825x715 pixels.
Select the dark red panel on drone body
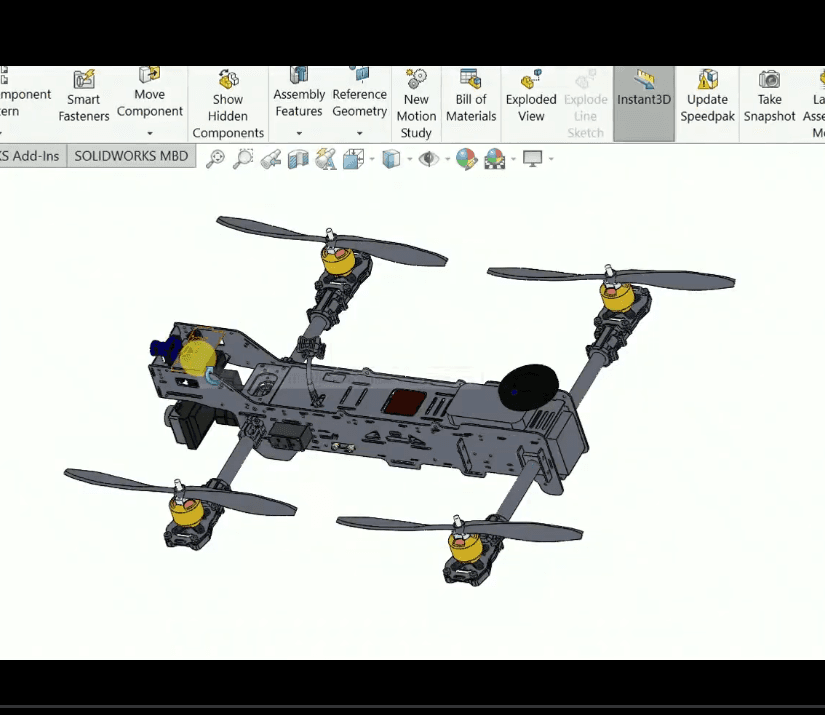pyautogui.click(x=405, y=402)
